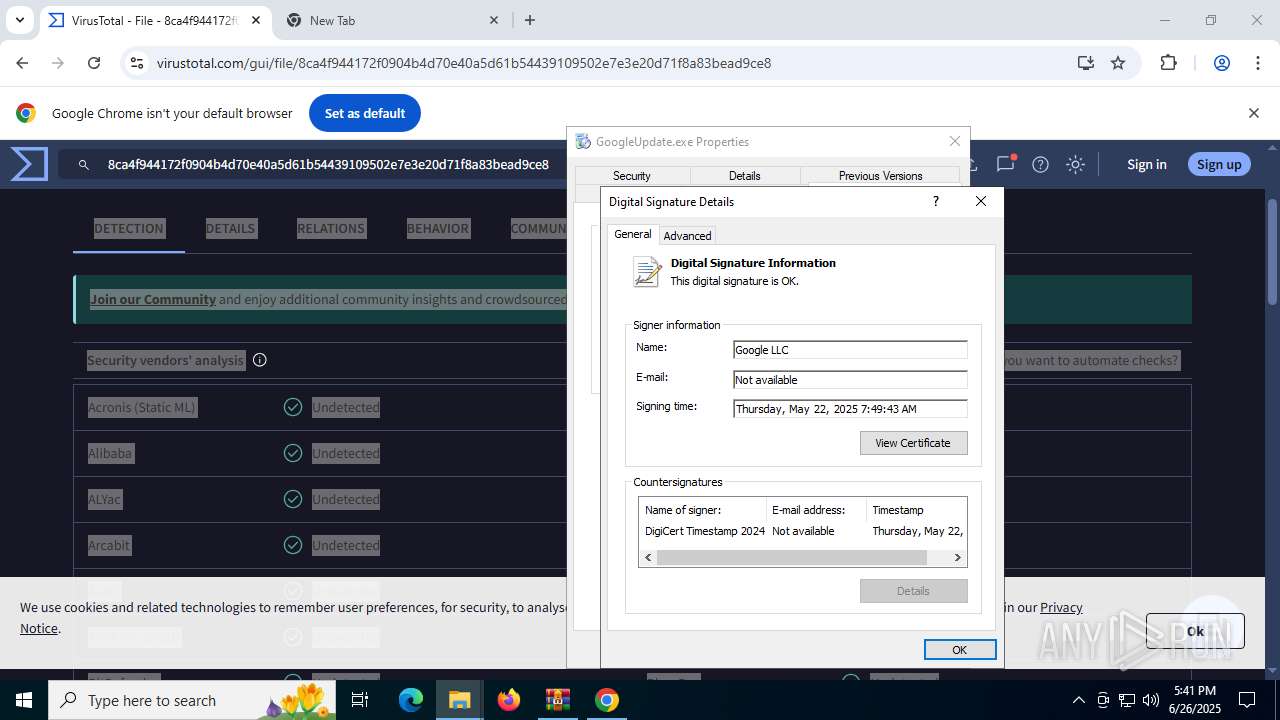Open the DETAILS tab on VirusTotal
The image size is (1280, 720).
230,228
